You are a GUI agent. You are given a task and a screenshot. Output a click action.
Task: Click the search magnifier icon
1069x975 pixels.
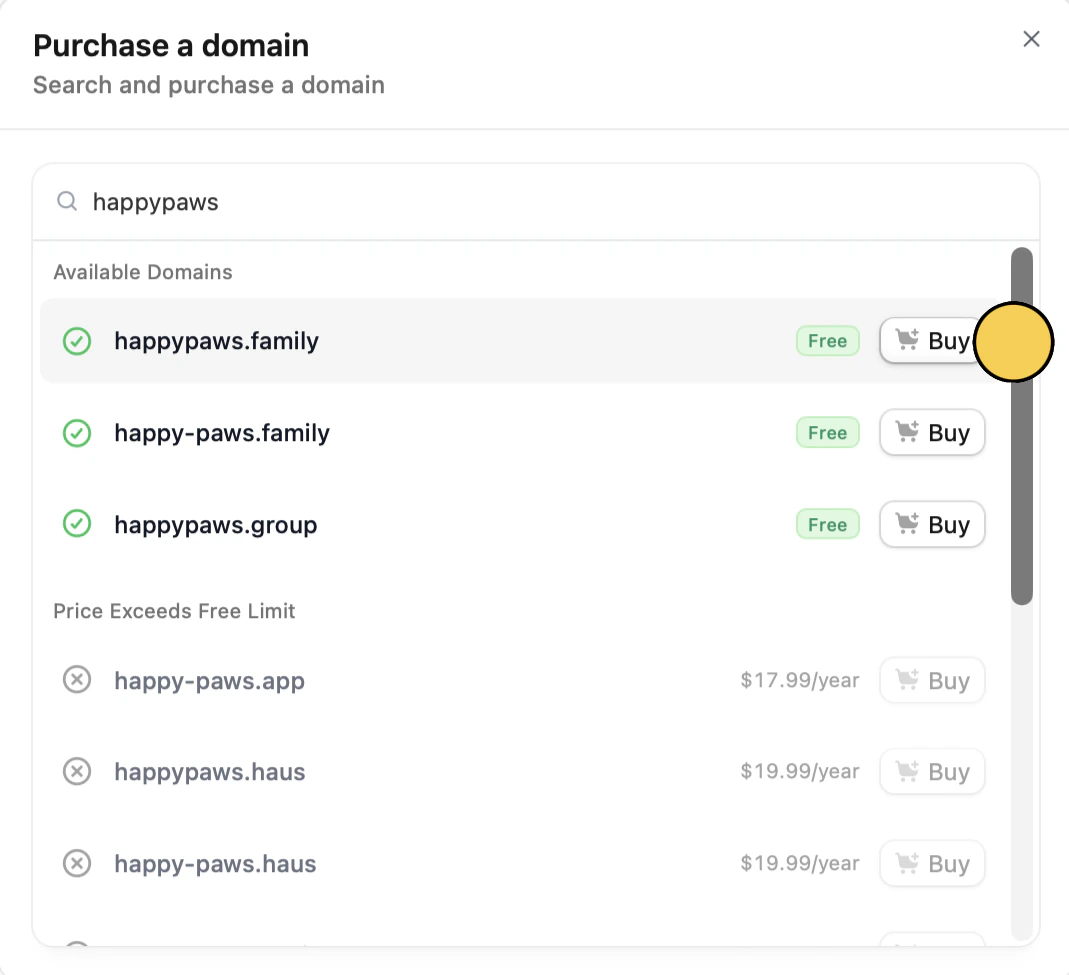(67, 201)
